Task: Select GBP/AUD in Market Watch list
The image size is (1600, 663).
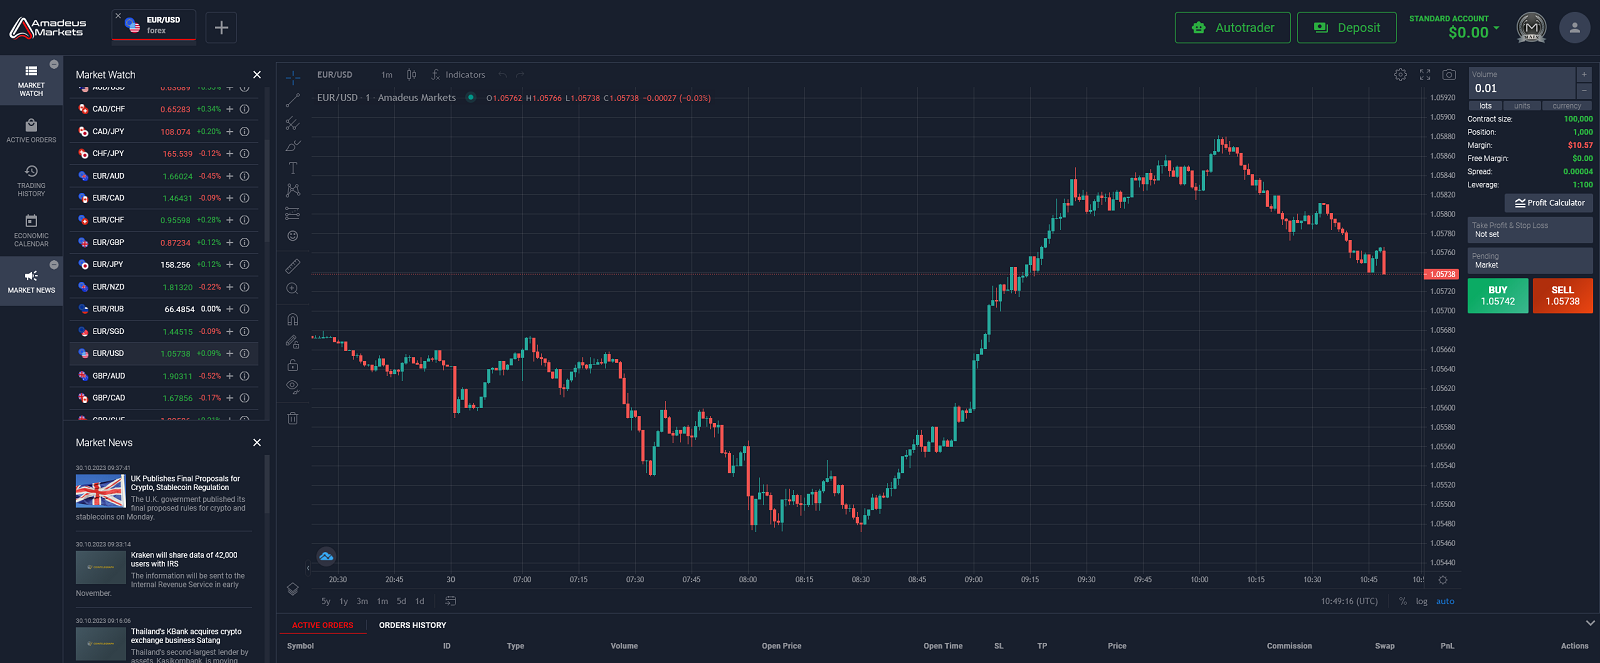Action: [109, 376]
